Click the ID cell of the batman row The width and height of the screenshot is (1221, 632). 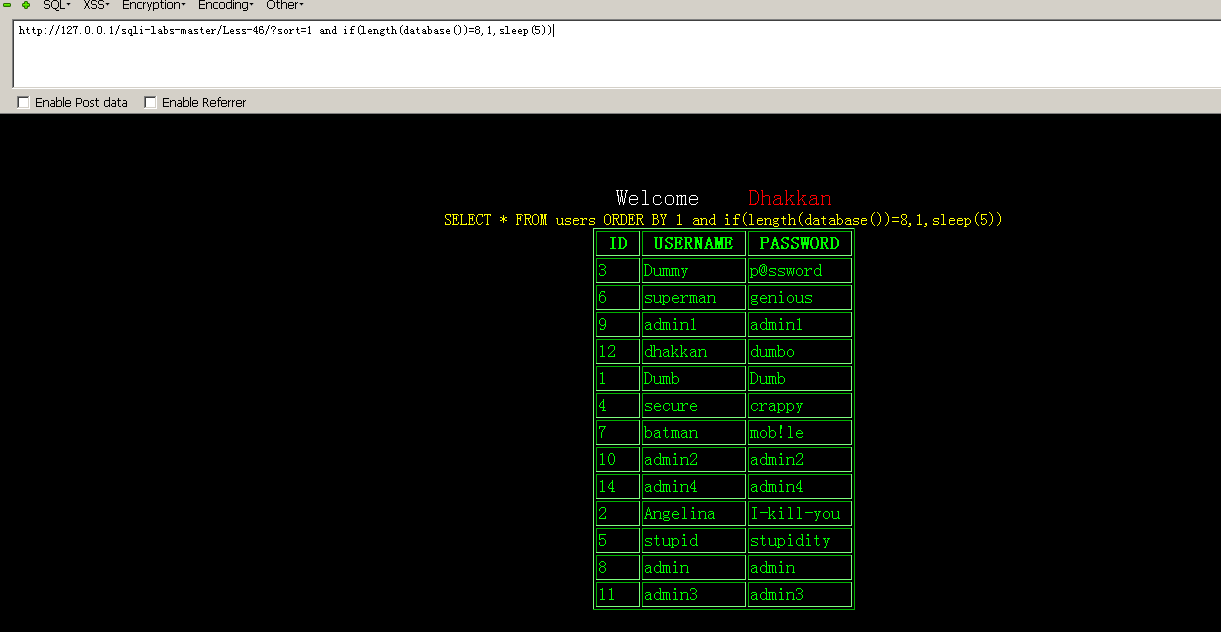click(x=618, y=433)
